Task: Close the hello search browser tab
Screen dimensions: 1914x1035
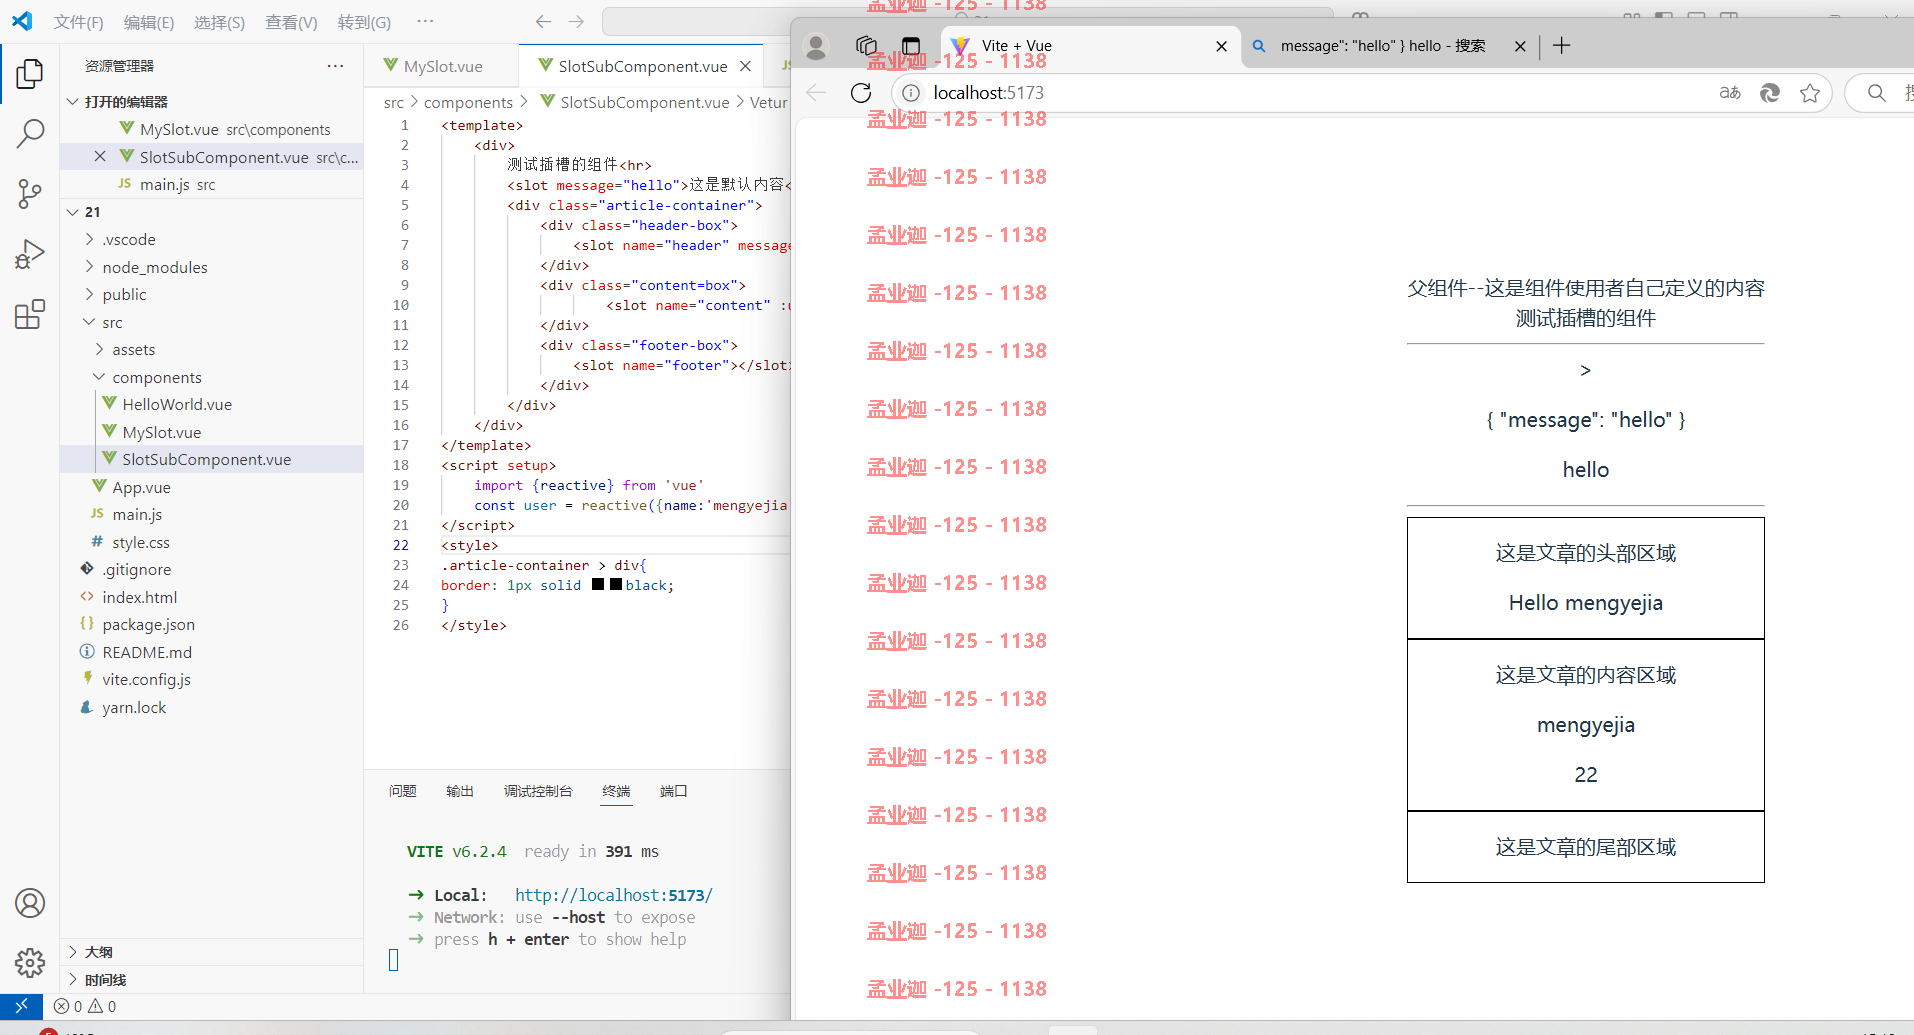Action: coord(1520,46)
